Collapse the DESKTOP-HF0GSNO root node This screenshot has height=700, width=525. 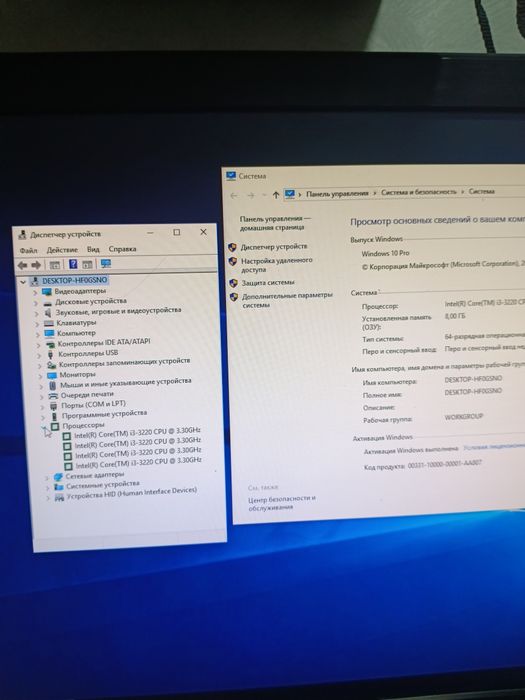(23, 282)
